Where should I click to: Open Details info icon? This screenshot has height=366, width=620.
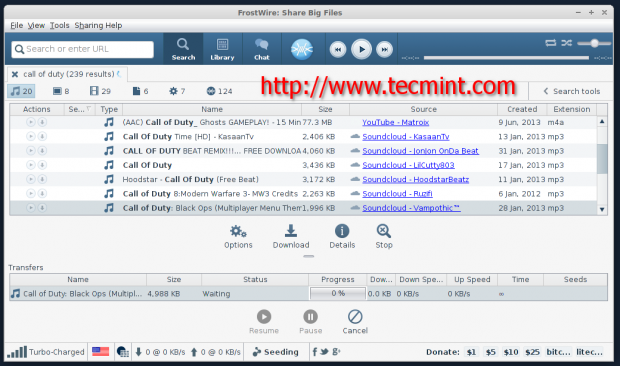(342, 231)
